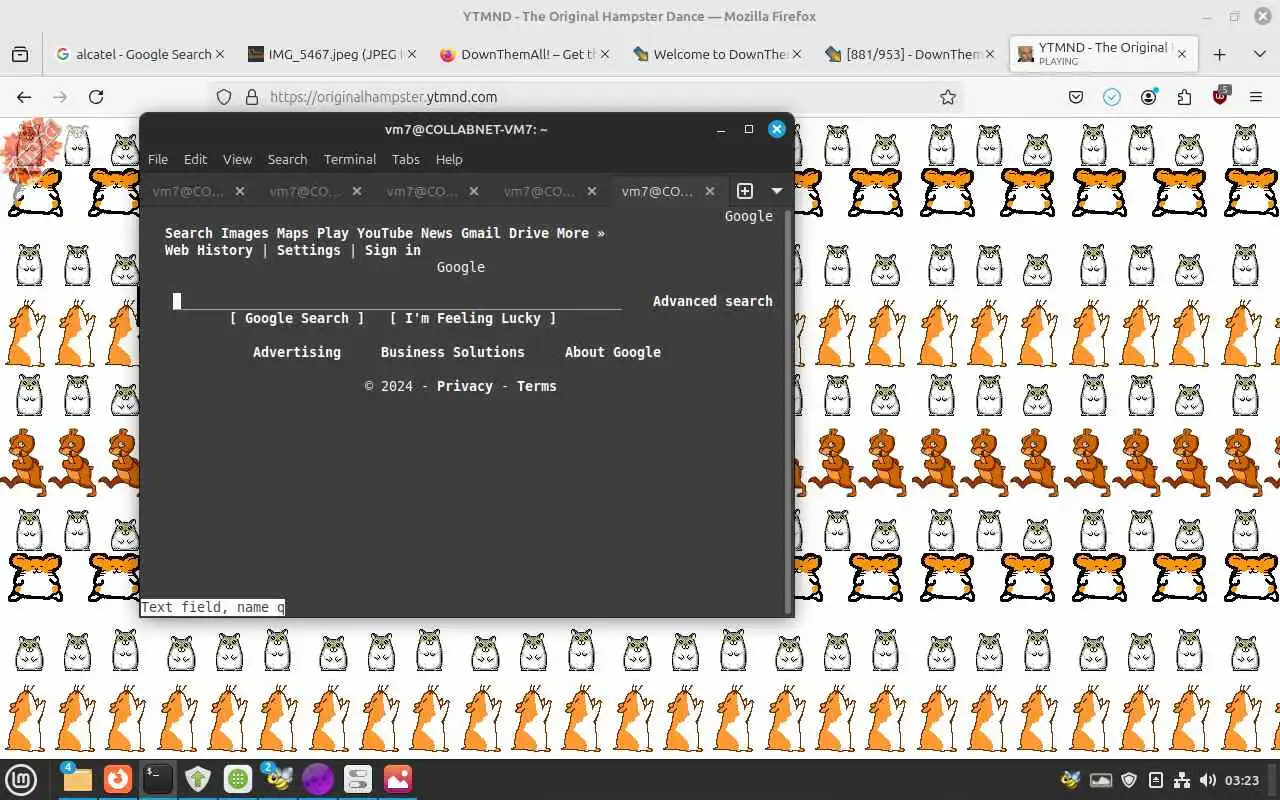The width and height of the screenshot is (1280, 800).
Task: Open the terminal Tabs menu
Action: tap(406, 159)
